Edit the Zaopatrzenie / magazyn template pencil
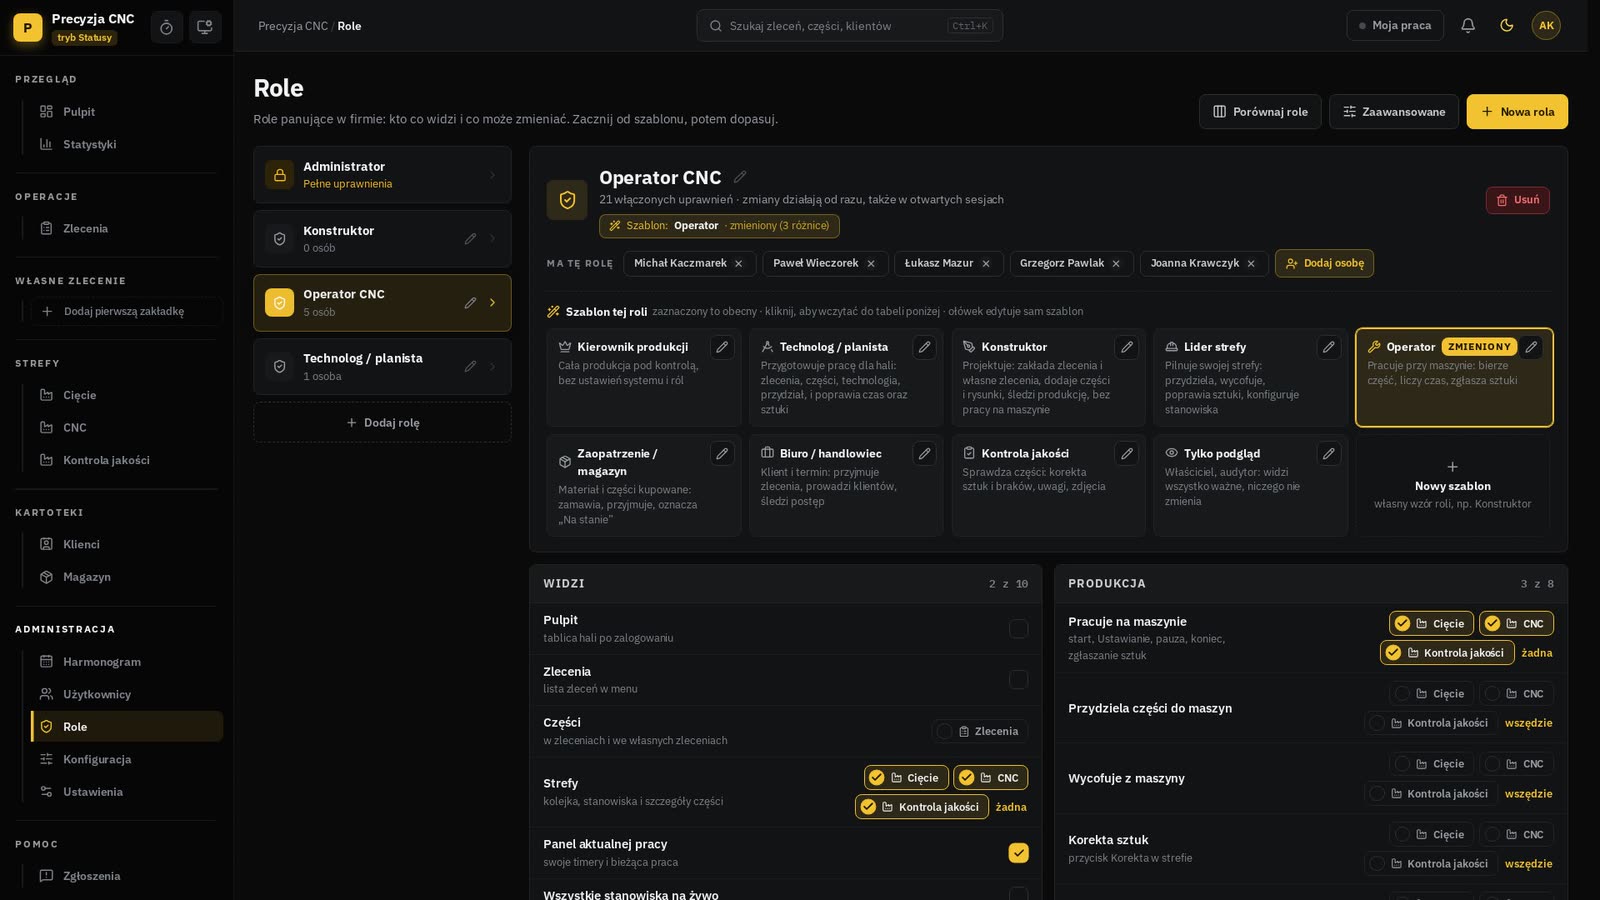The width and height of the screenshot is (1600, 900). pyautogui.click(x=722, y=454)
